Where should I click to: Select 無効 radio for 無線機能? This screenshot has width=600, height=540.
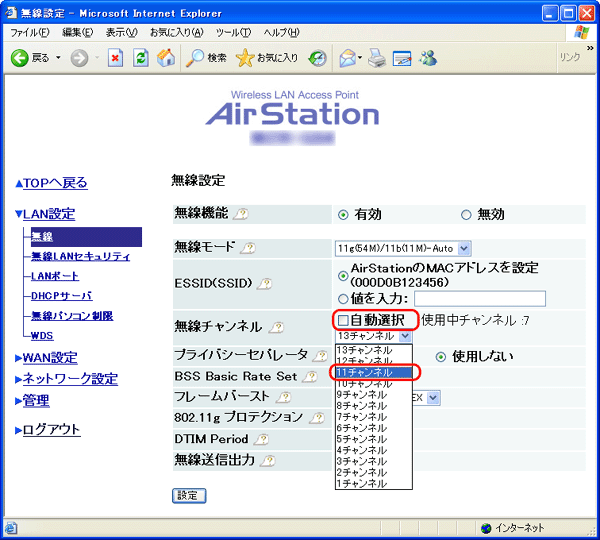466,215
